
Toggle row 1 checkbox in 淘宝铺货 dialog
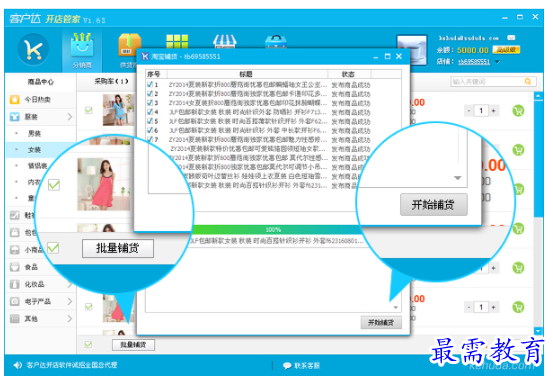point(150,85)
